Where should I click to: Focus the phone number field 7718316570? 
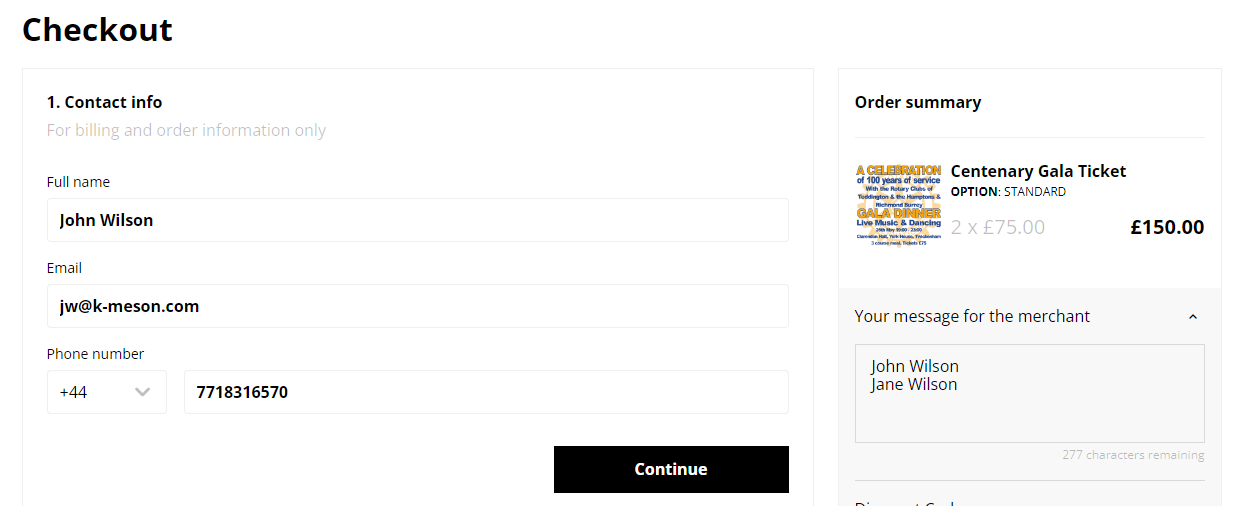click(x=486, y=392)
